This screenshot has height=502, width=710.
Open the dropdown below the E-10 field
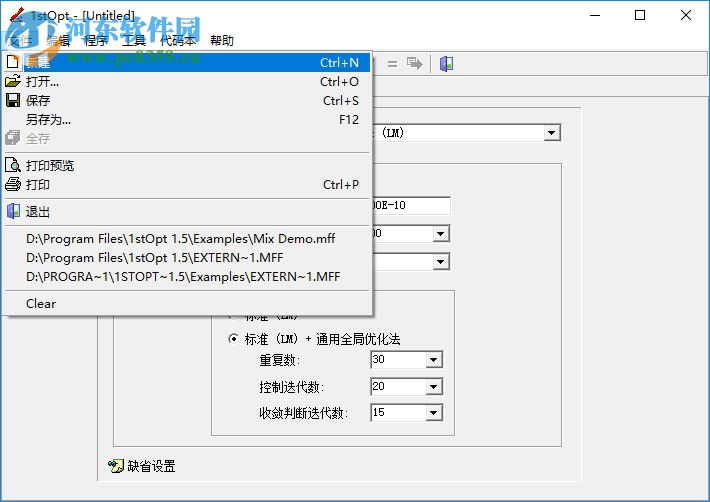click(x=440, y=234)
